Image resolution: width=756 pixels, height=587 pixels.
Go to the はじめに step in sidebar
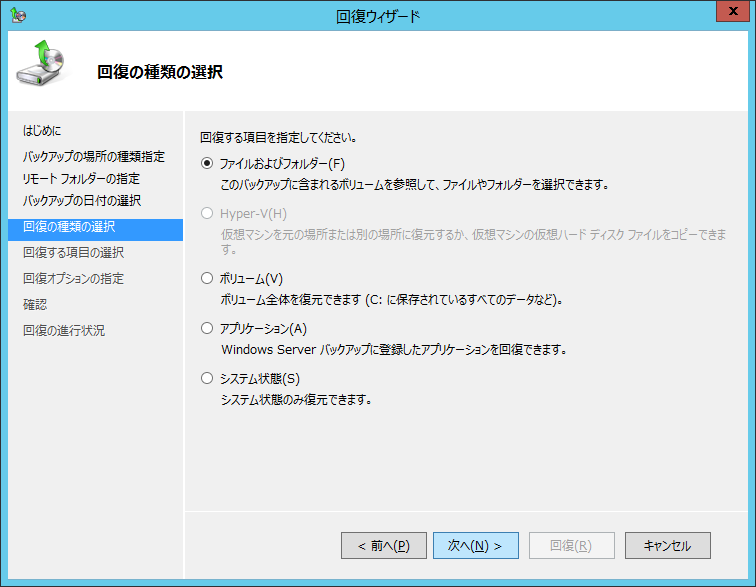click(x=42, y=130)
